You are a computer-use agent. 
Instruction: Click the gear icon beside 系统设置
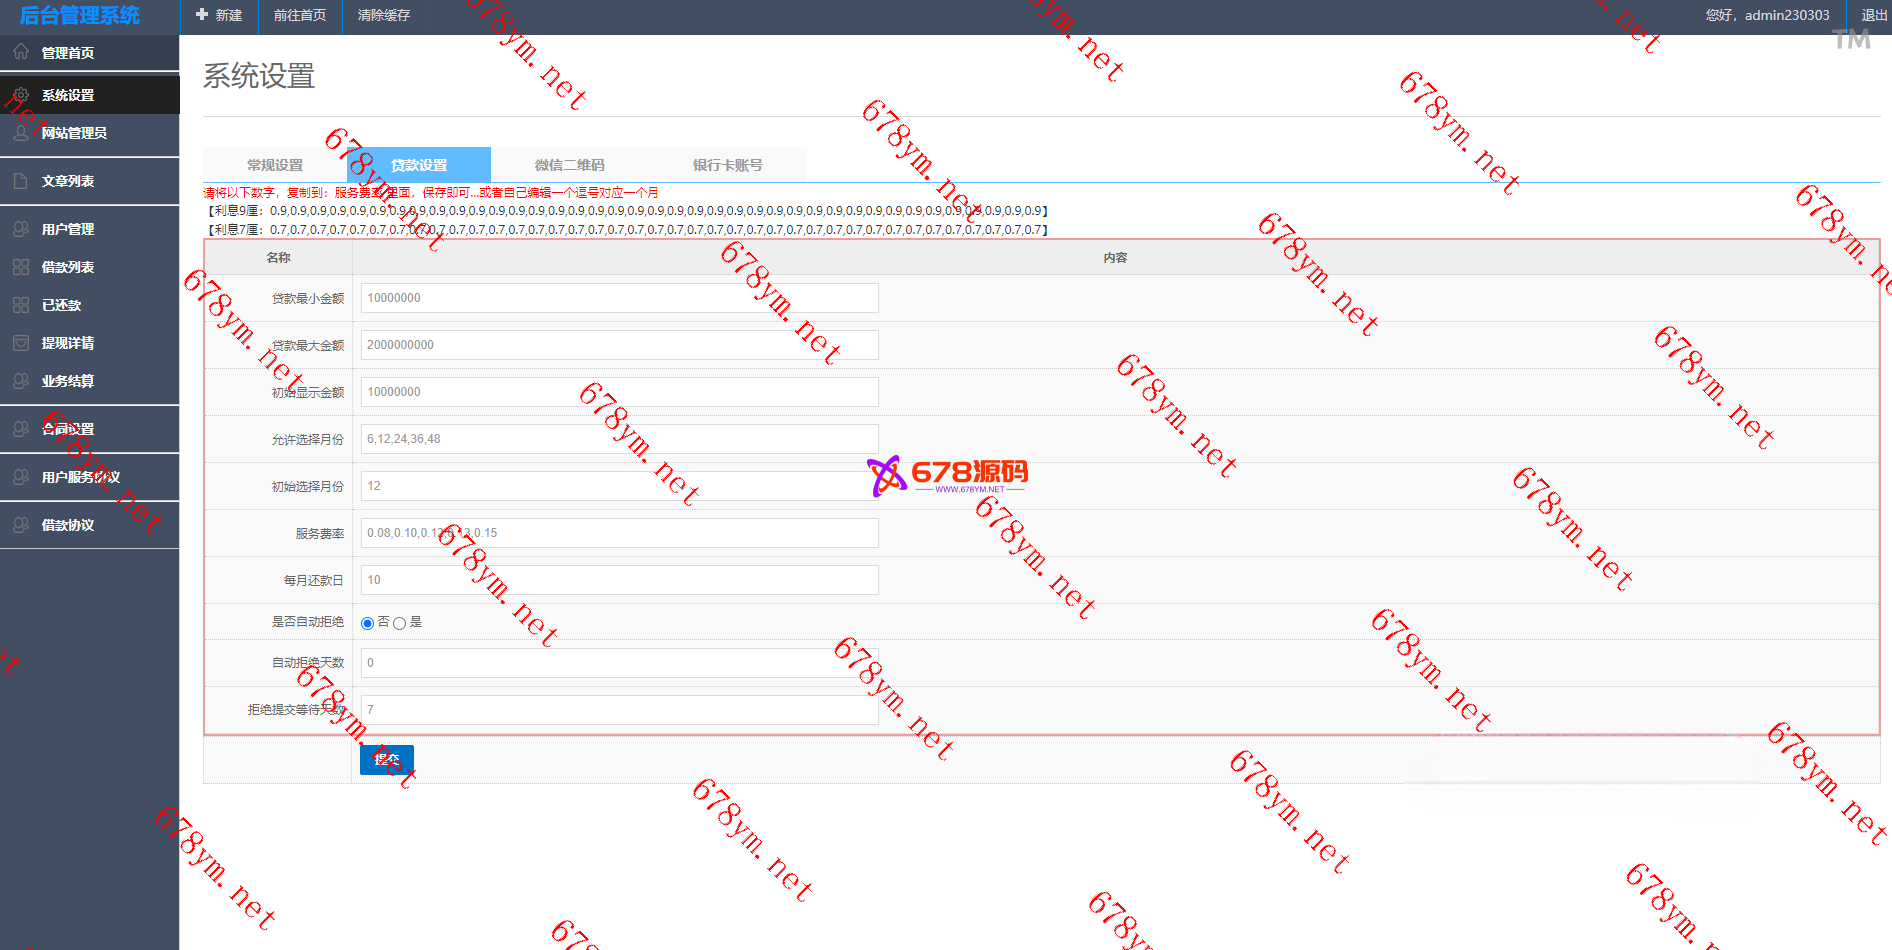(21, 95)
